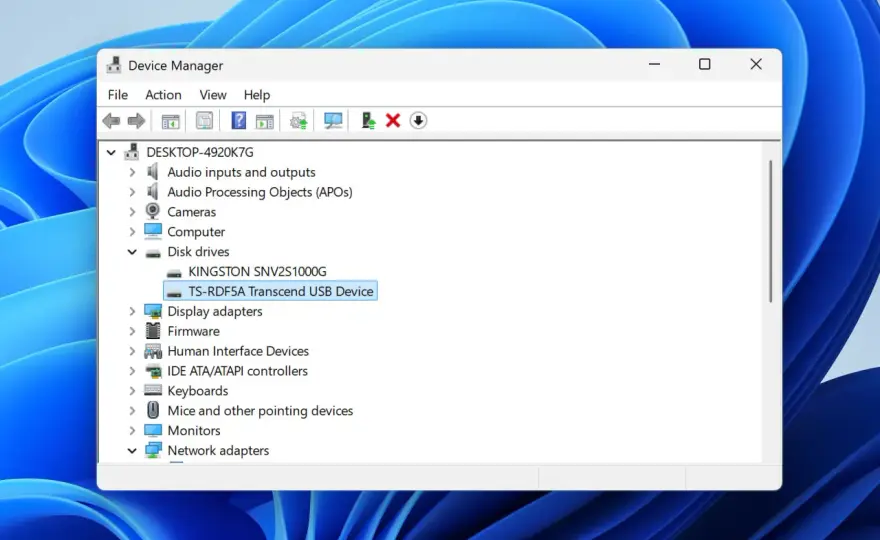Click the Back arrow toolbar icon

click(x=112, y=121)
